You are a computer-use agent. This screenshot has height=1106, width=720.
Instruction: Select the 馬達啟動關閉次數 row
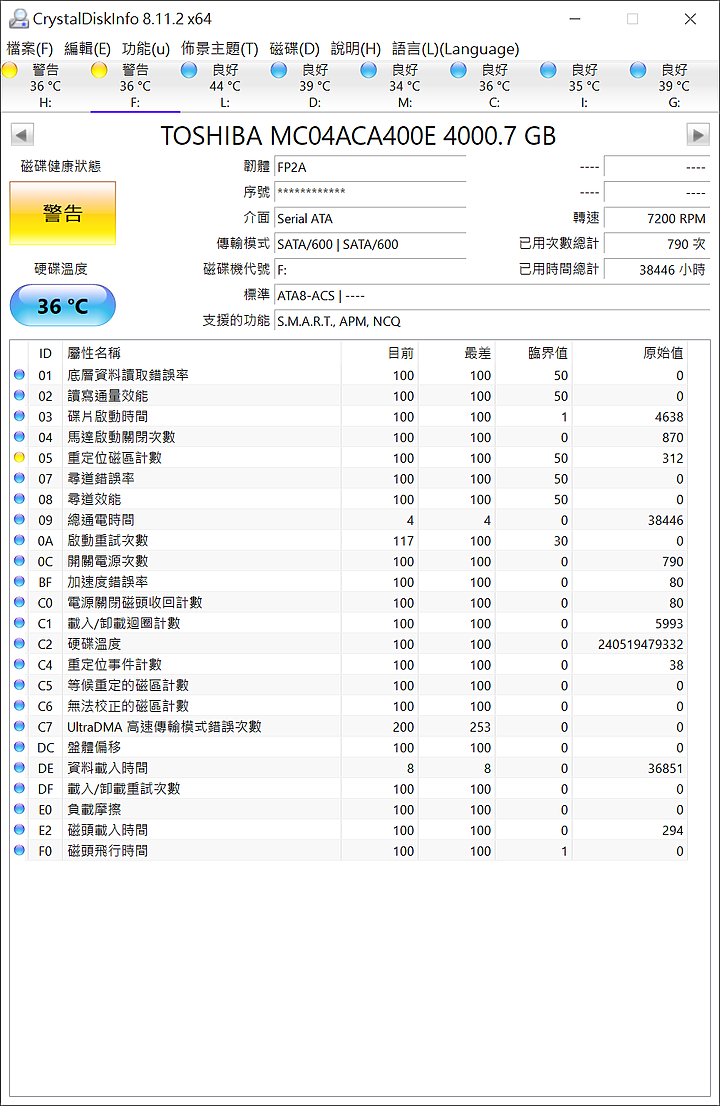pyautogui.click(x=350, y=437)
